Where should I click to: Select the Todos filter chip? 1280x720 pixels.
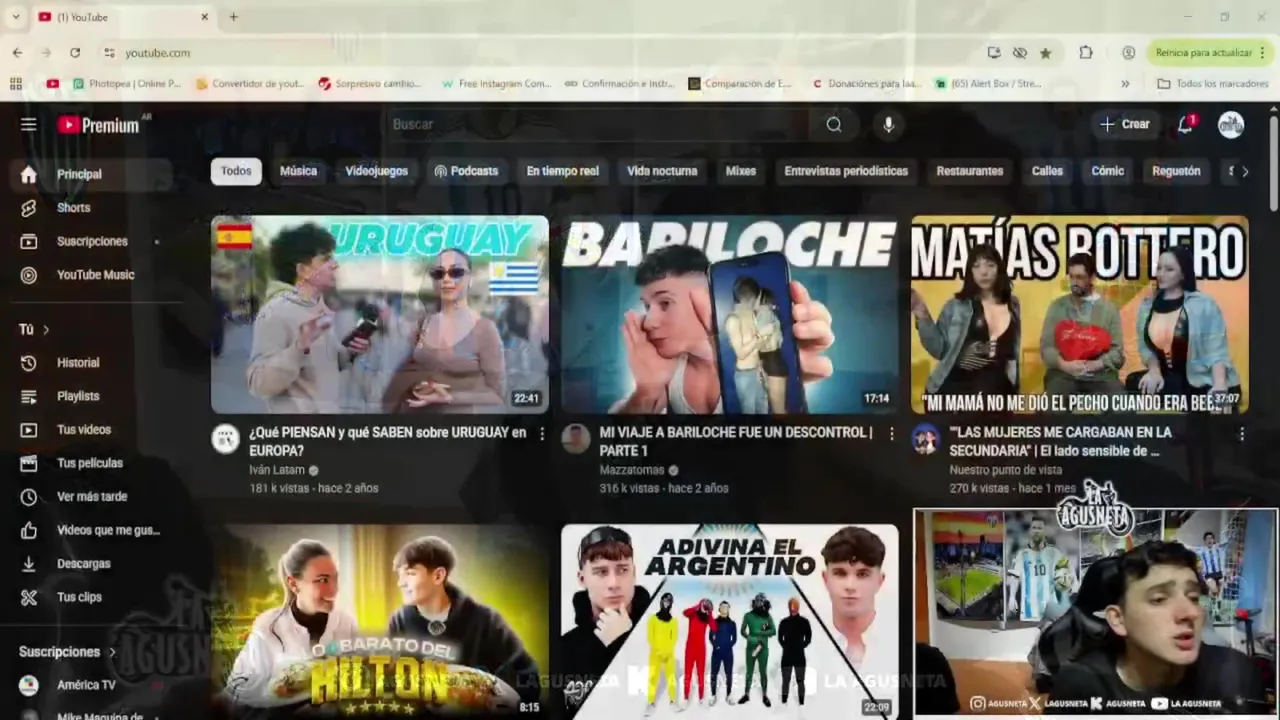point(236,171)
